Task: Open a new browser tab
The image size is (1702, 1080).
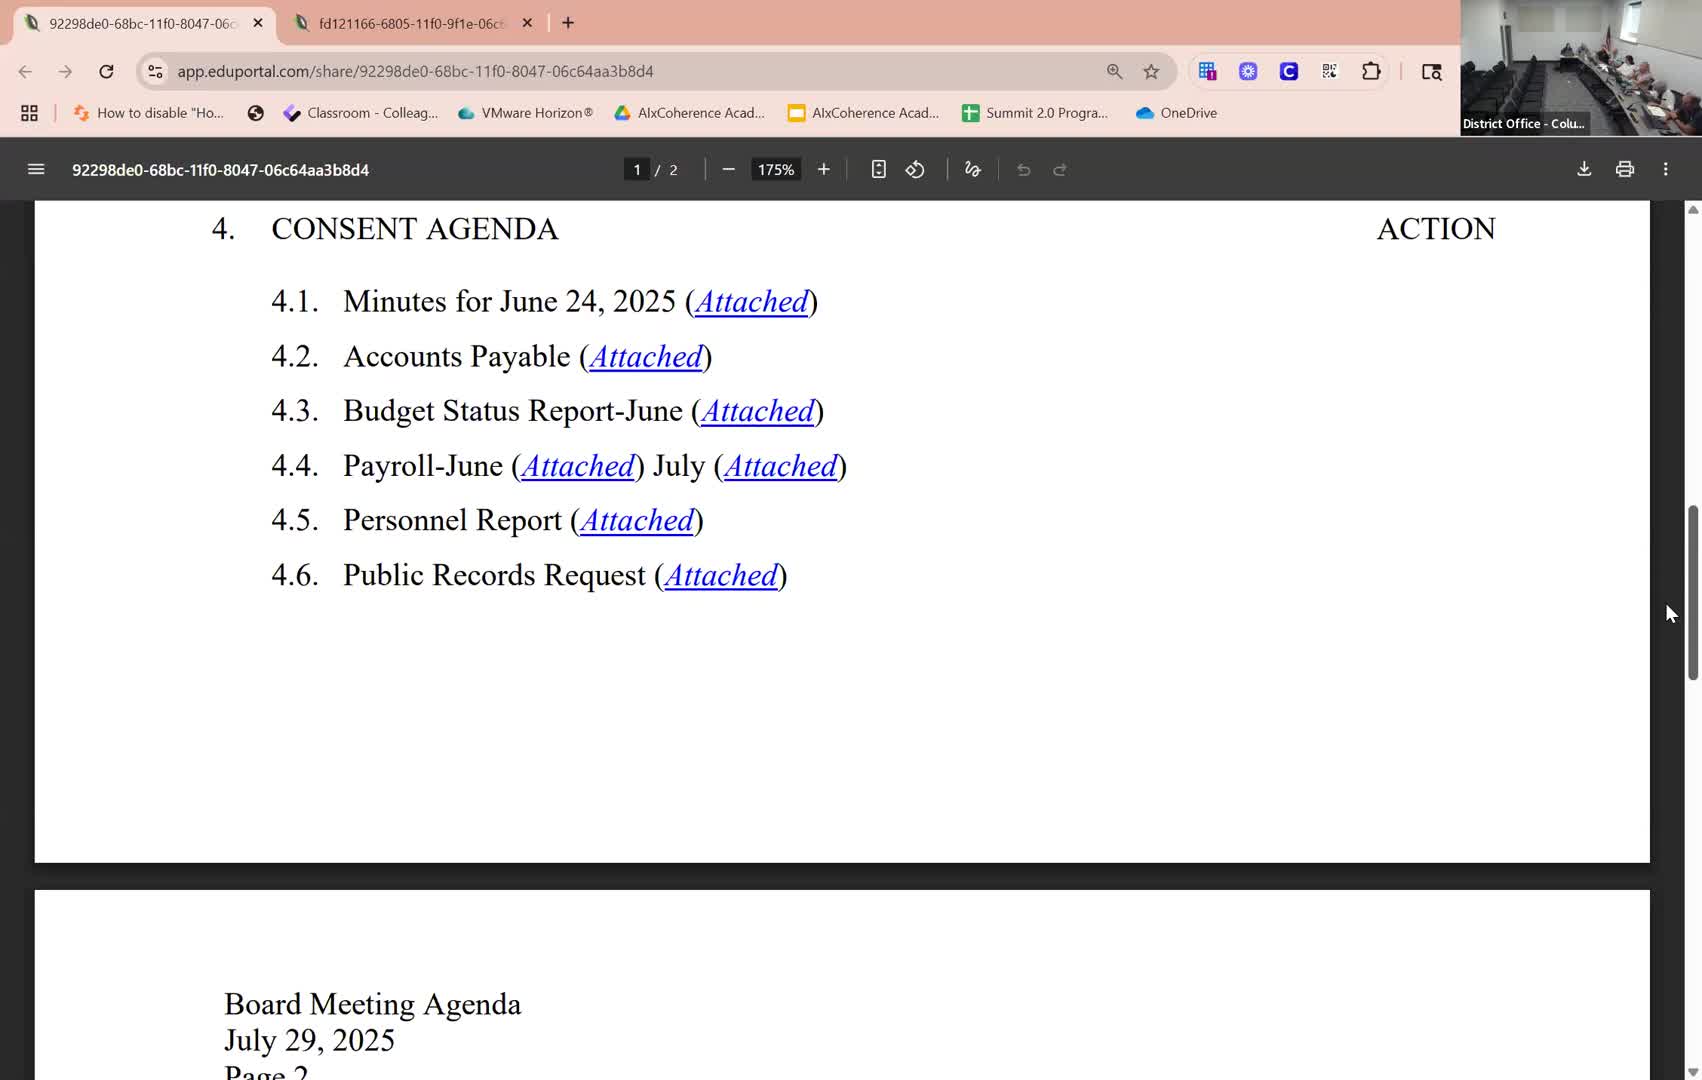Action: click(x=568, y=23)
